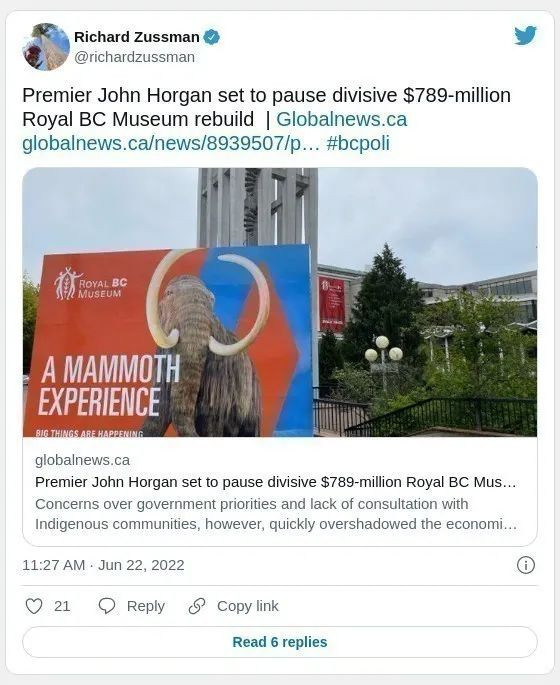This screenshot has width=560, height=685.
Task: Click the Richard Zussman display name
Action: (x=137, y=37)
